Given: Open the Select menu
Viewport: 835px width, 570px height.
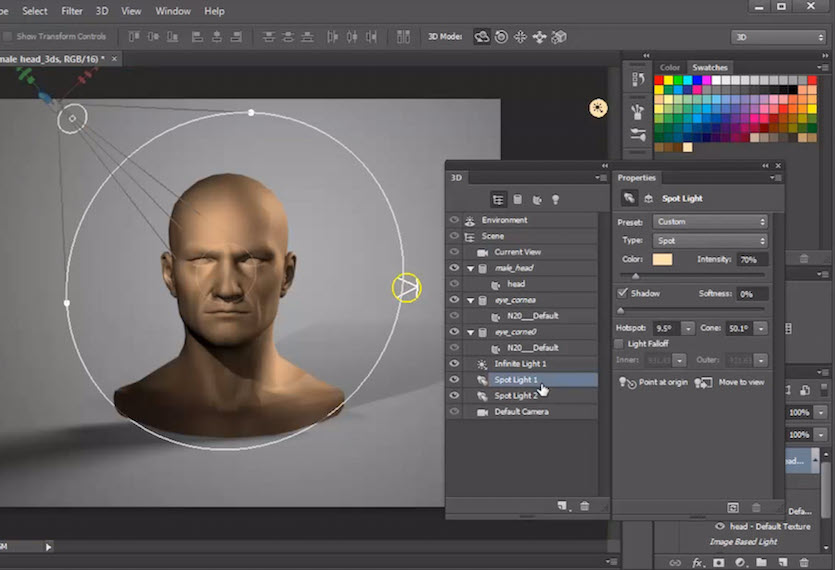Looking at the screenshot, I should pos(35,11).
